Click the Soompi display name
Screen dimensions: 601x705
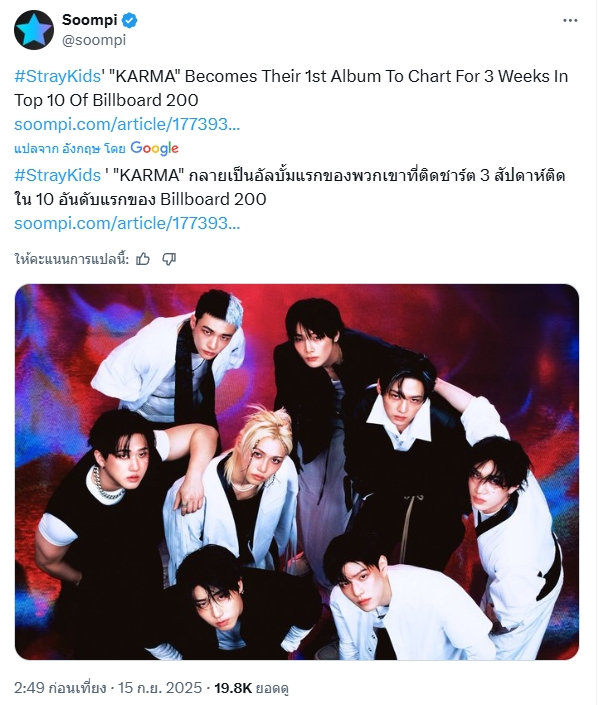click(90, 20)
